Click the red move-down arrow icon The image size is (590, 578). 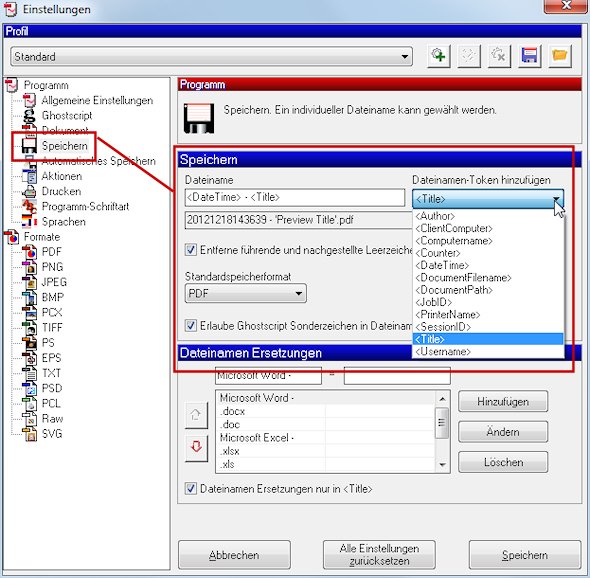(x=196, y=448)
